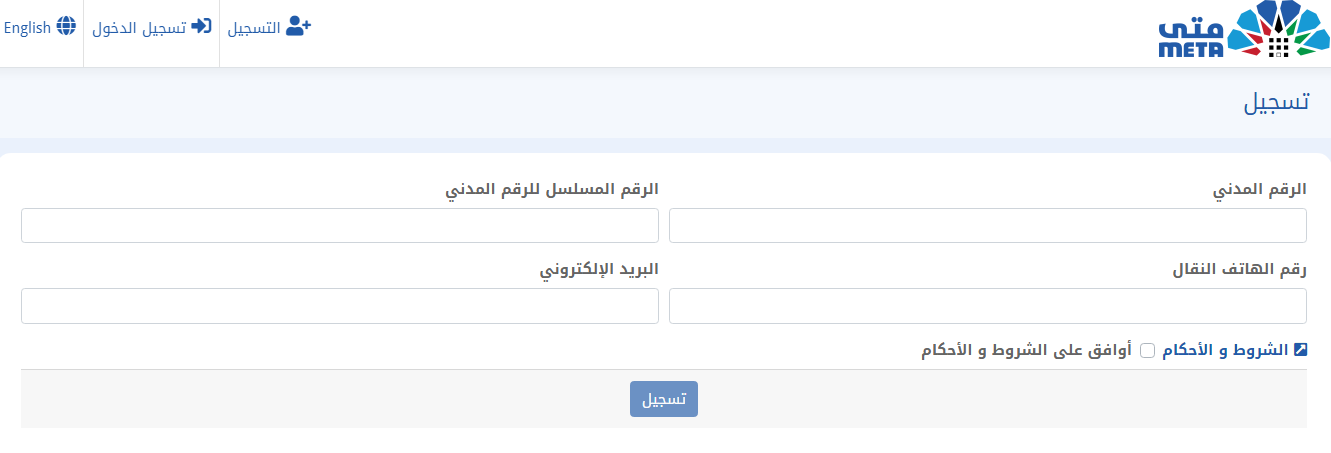Image resolution: width=1331 pixels, height=453 pixels.
Task: Click the sign-in arrow icon
Action: pyautogui.click(x=202, y=27)
